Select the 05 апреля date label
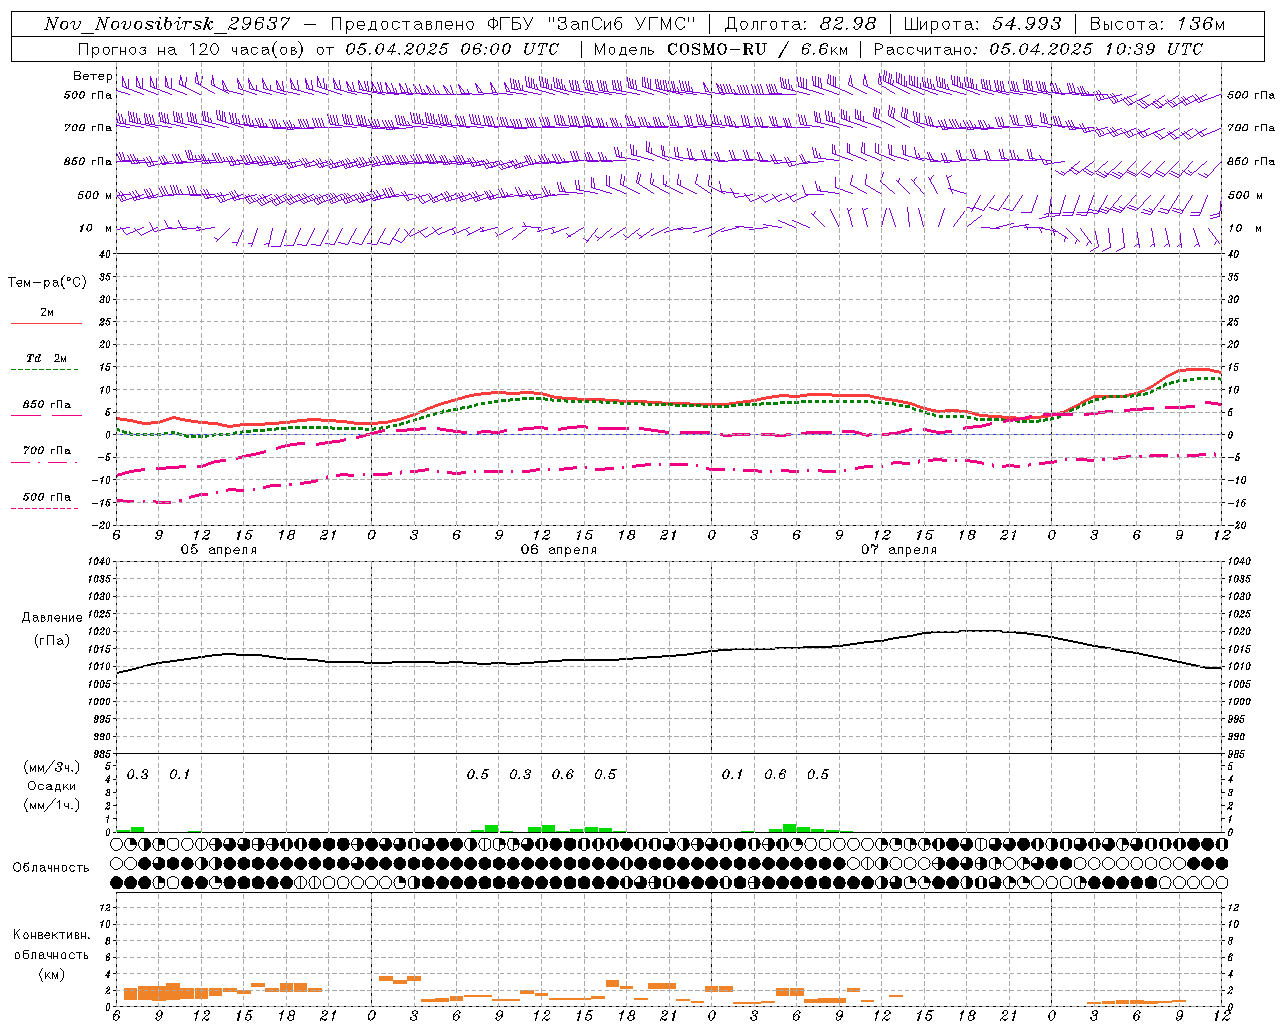The height and width of the screenshot is (1024, 1280). (x=218, y=550)
